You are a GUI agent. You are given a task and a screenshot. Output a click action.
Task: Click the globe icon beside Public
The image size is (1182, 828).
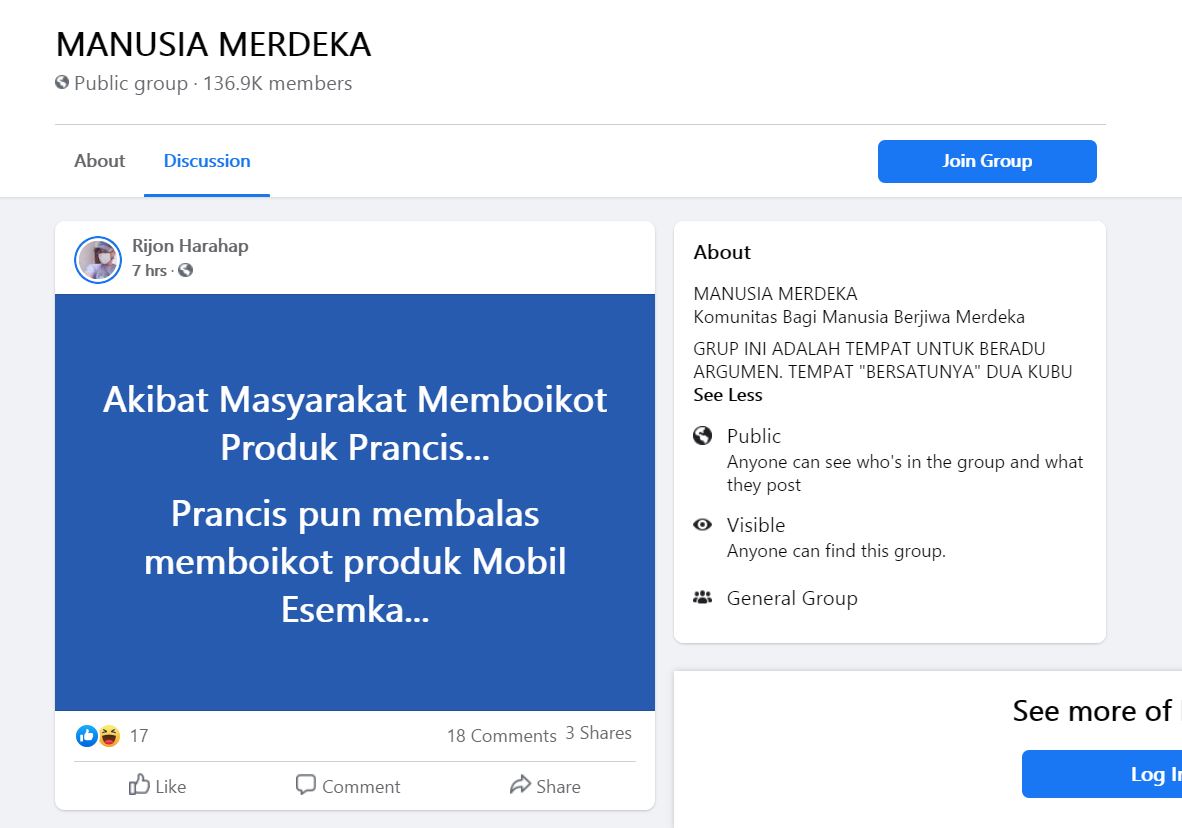click(x=703, y=436)
